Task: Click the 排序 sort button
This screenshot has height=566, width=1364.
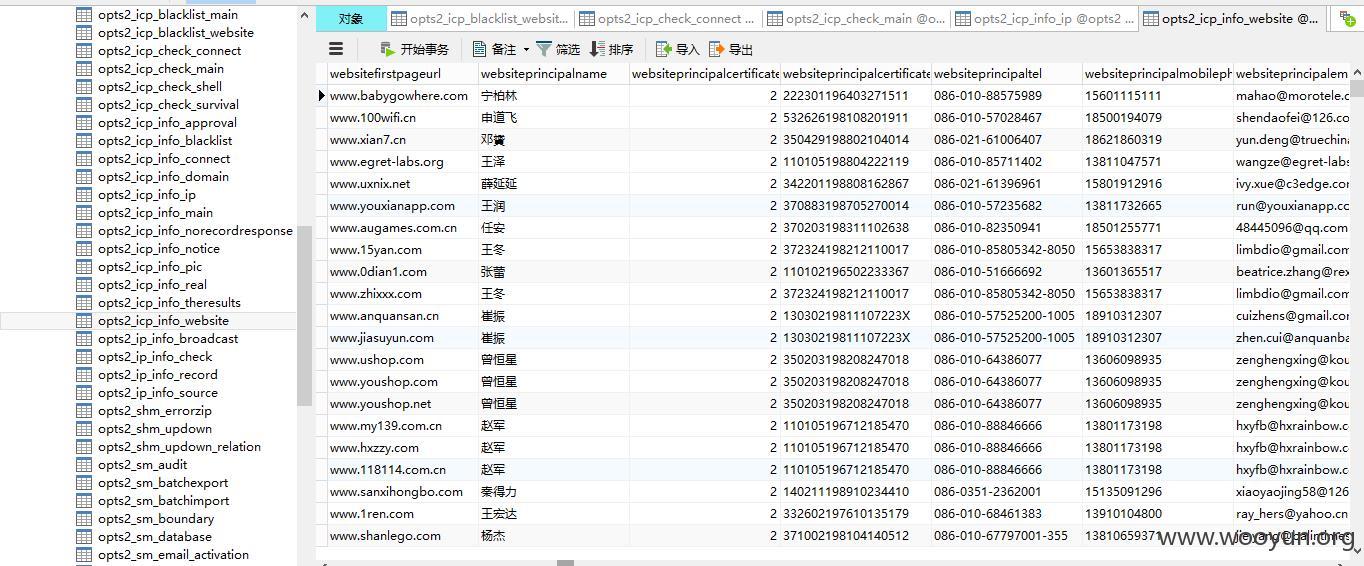Action: coord(612,49)
